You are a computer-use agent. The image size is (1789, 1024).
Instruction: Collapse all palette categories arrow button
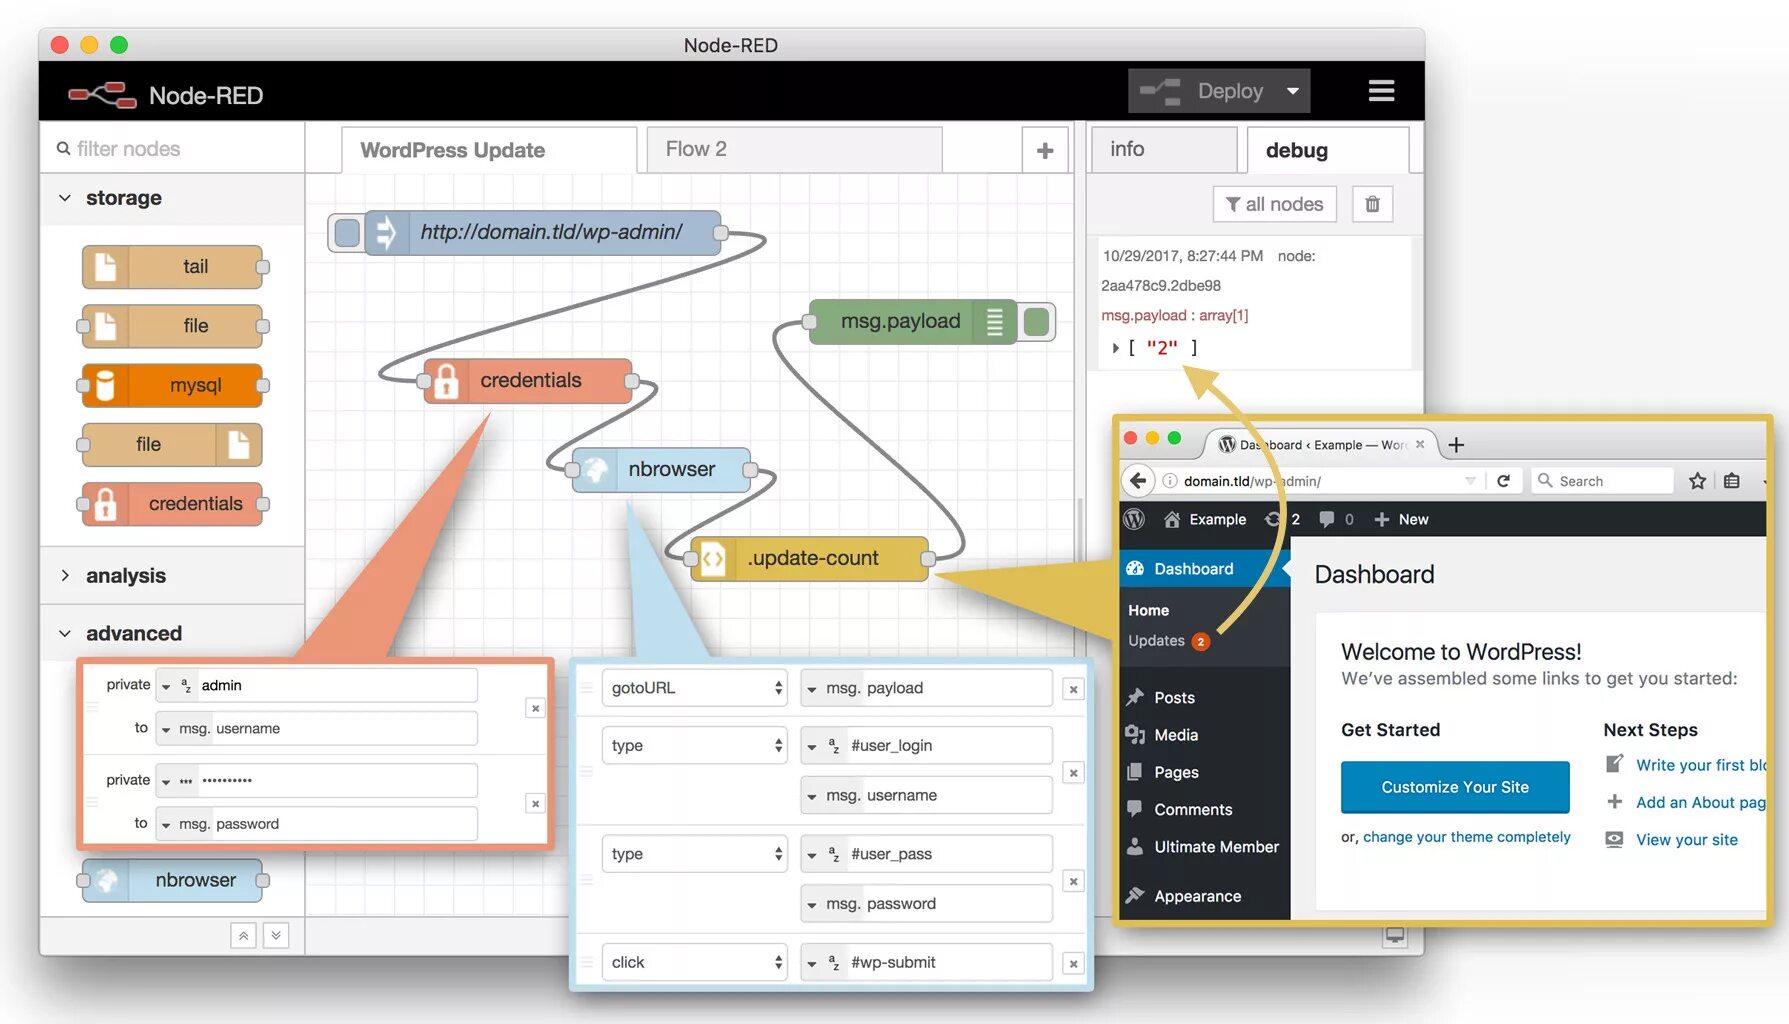coord(243,936)
